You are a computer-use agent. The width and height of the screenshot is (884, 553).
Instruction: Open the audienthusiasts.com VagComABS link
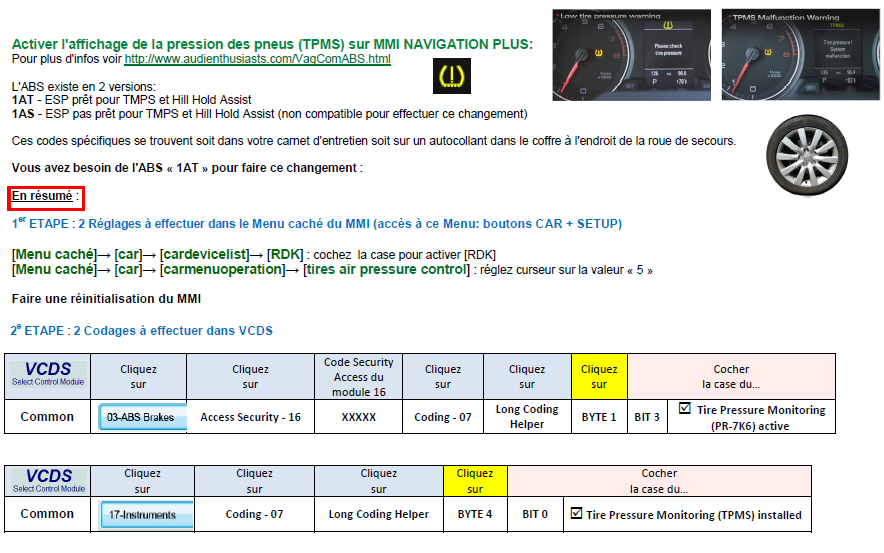tap(257, 60)
